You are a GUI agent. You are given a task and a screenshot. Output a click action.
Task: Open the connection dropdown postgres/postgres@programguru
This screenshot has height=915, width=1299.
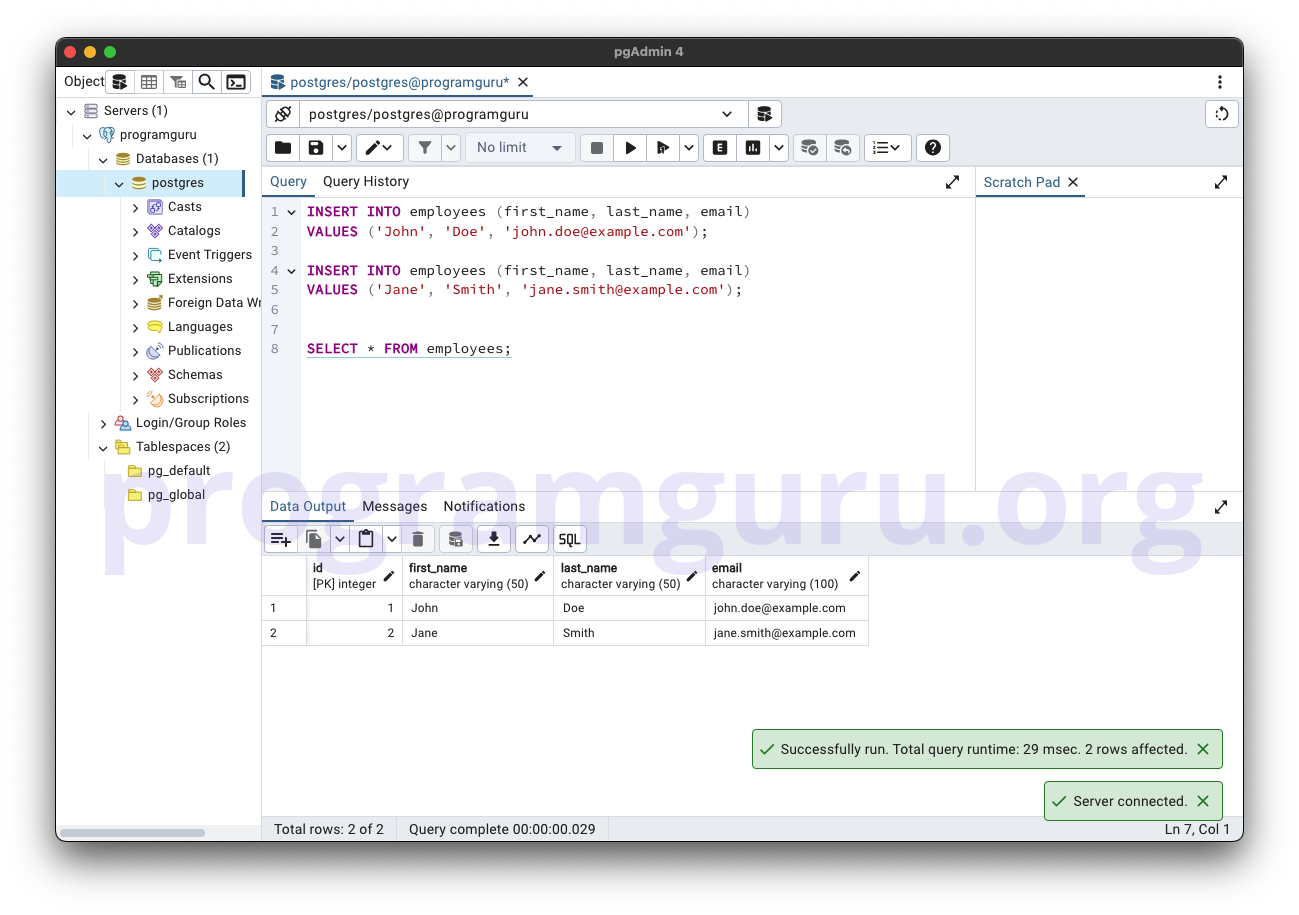pos(523,114)
